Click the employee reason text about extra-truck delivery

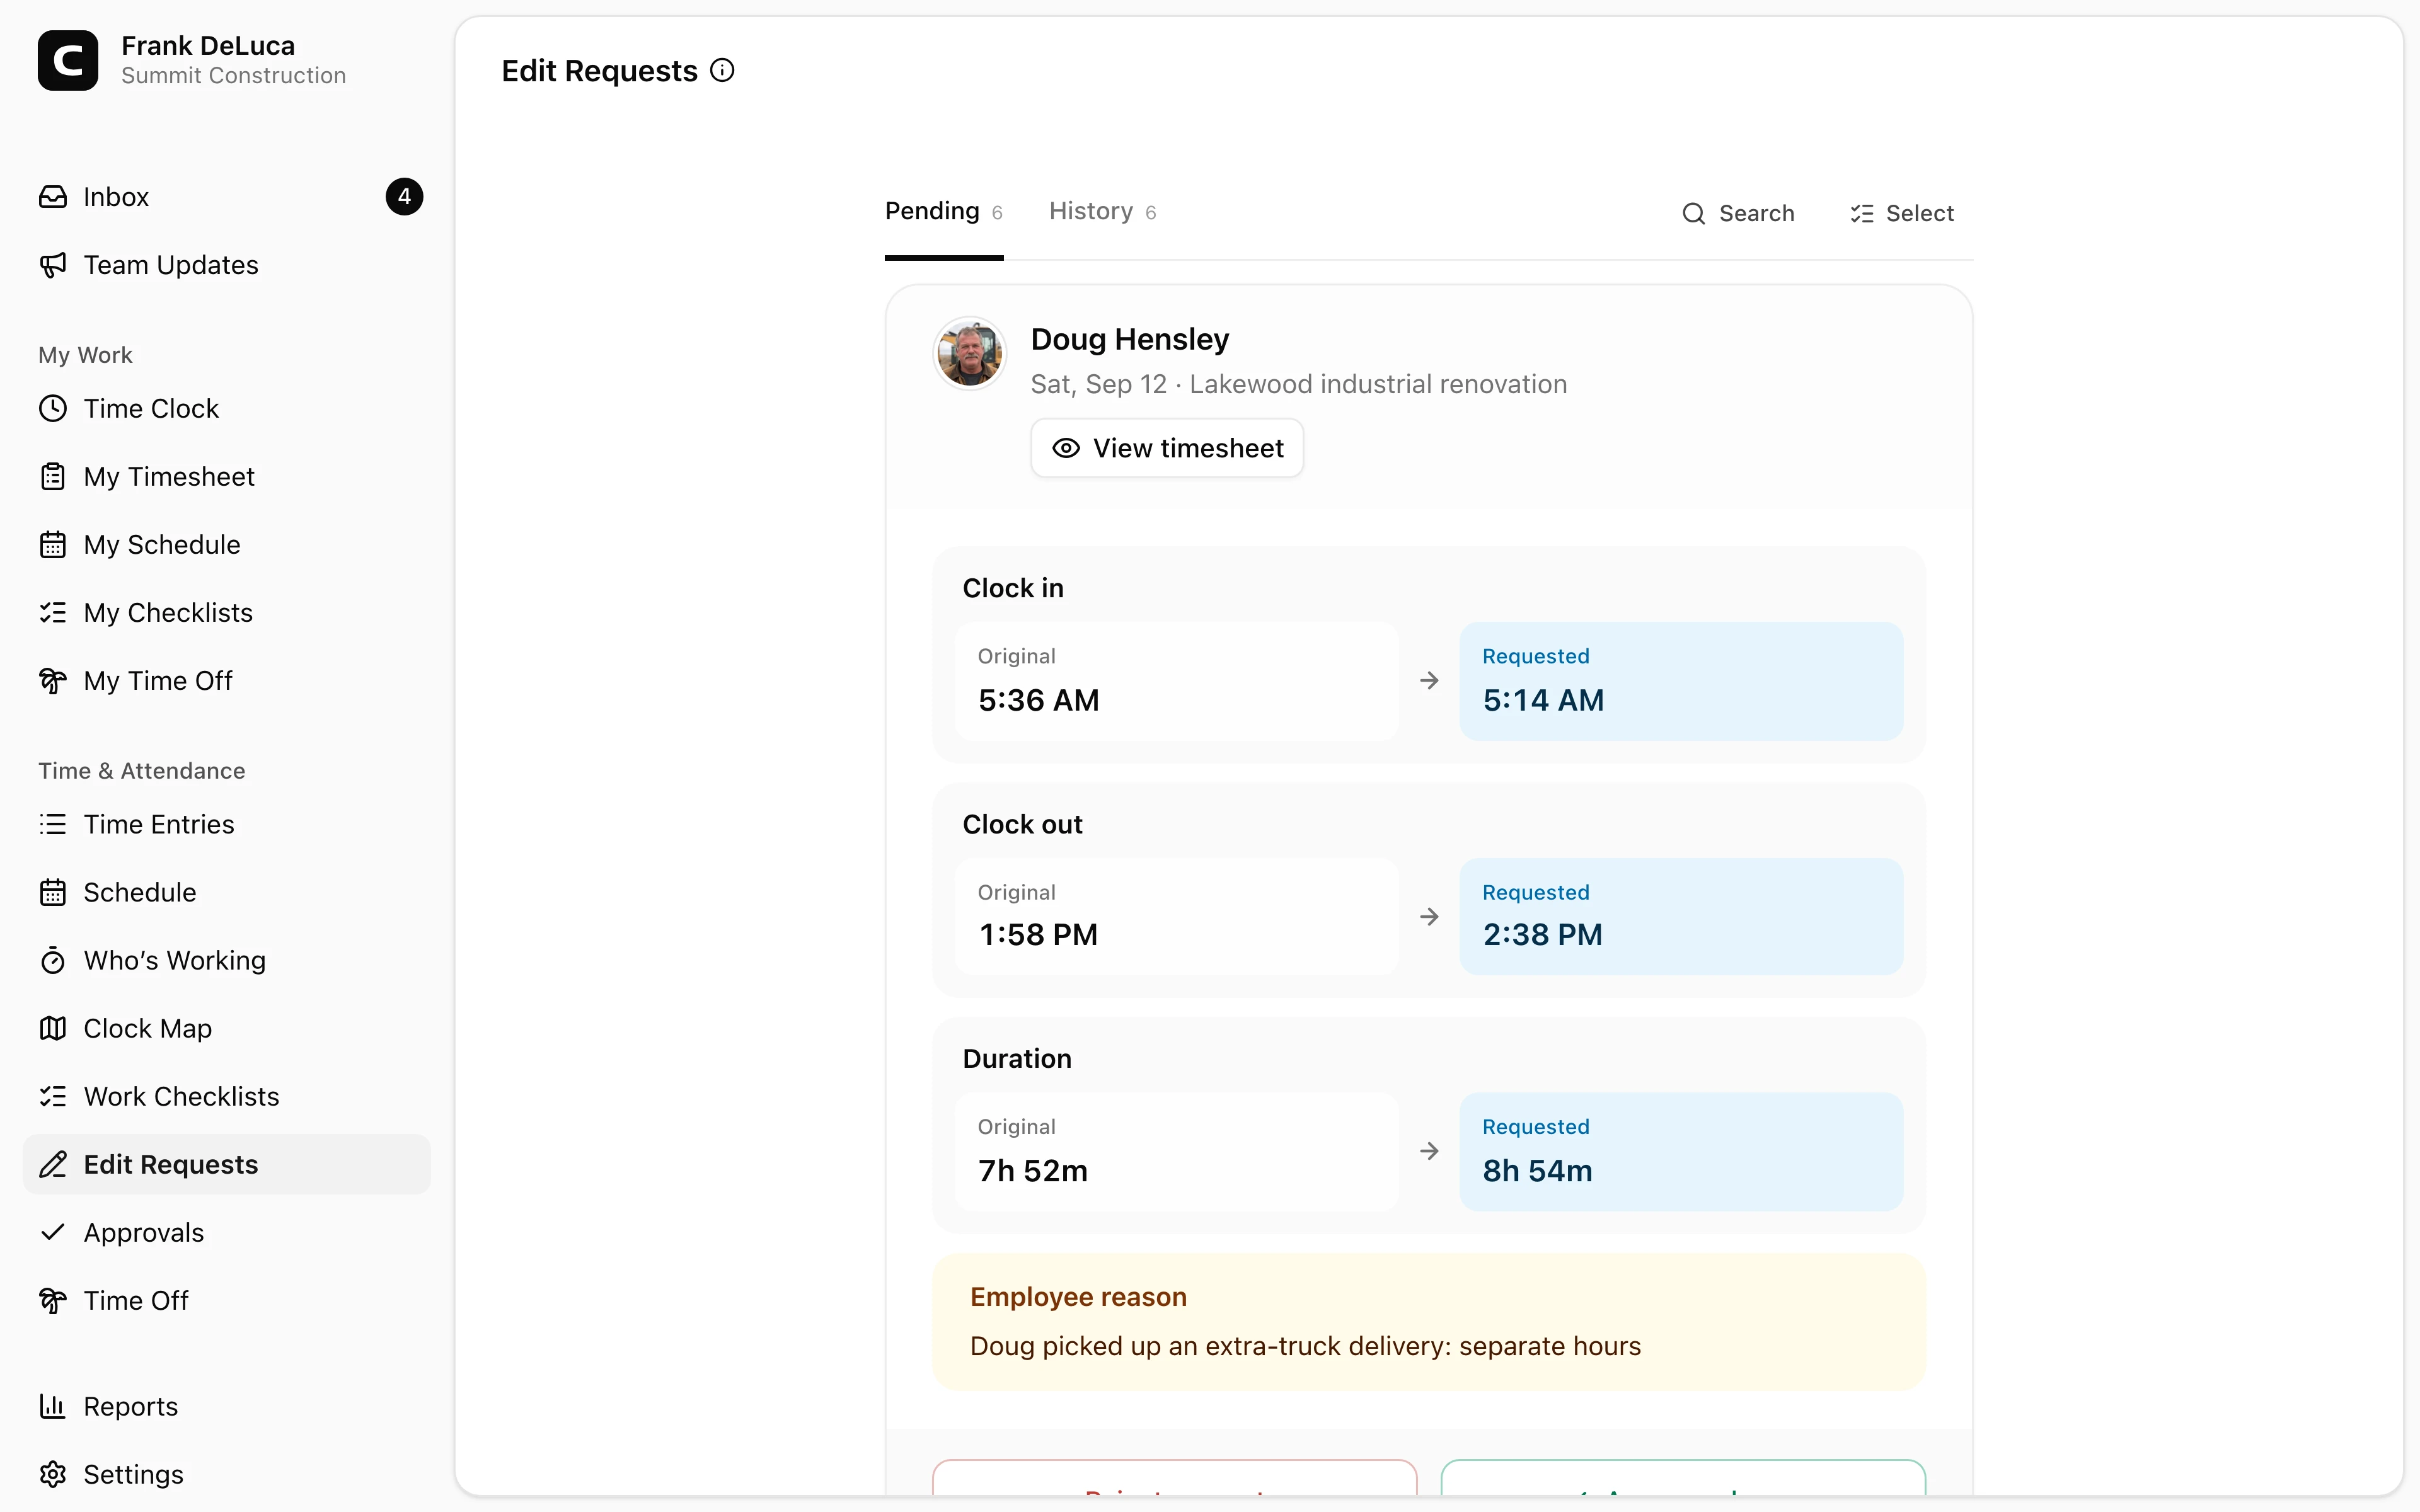pyautogui.click(x=1305, y=1347)
